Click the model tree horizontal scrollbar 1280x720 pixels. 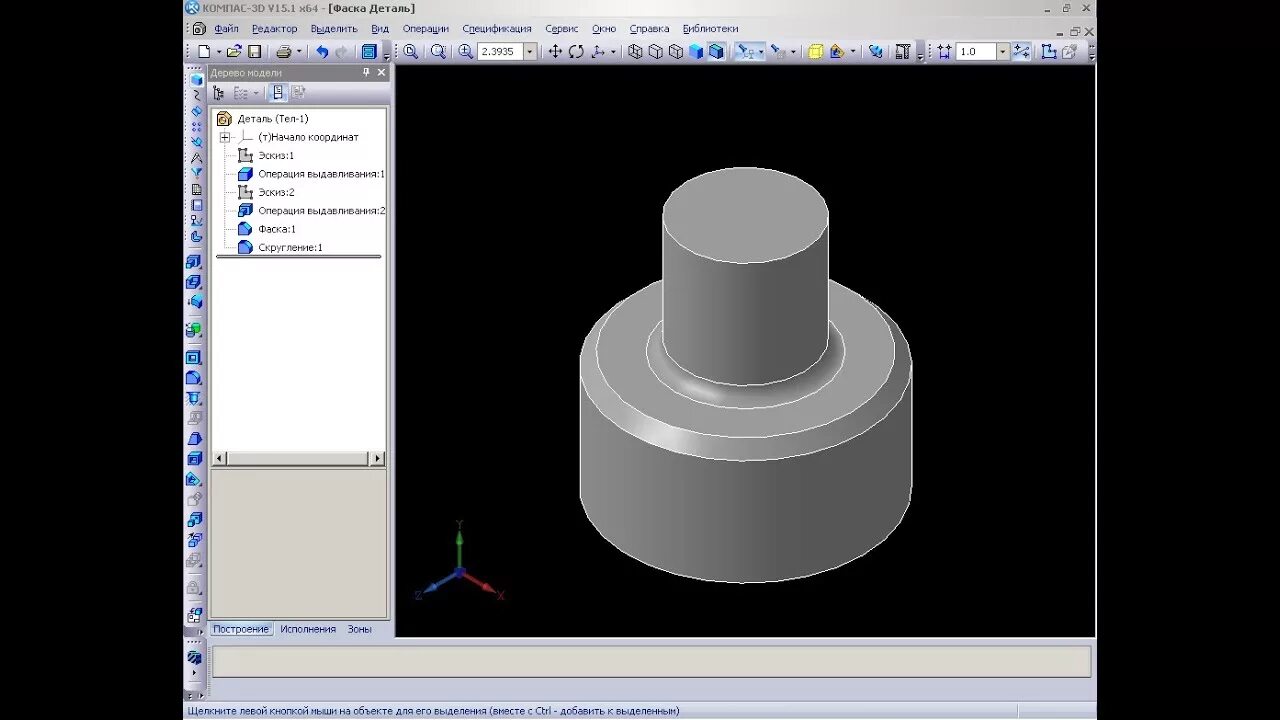300,458
